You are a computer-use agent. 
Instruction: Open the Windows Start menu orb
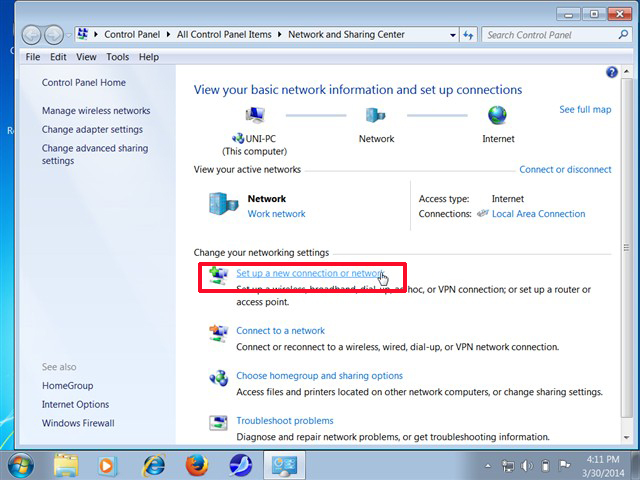[x=20, y=465]
